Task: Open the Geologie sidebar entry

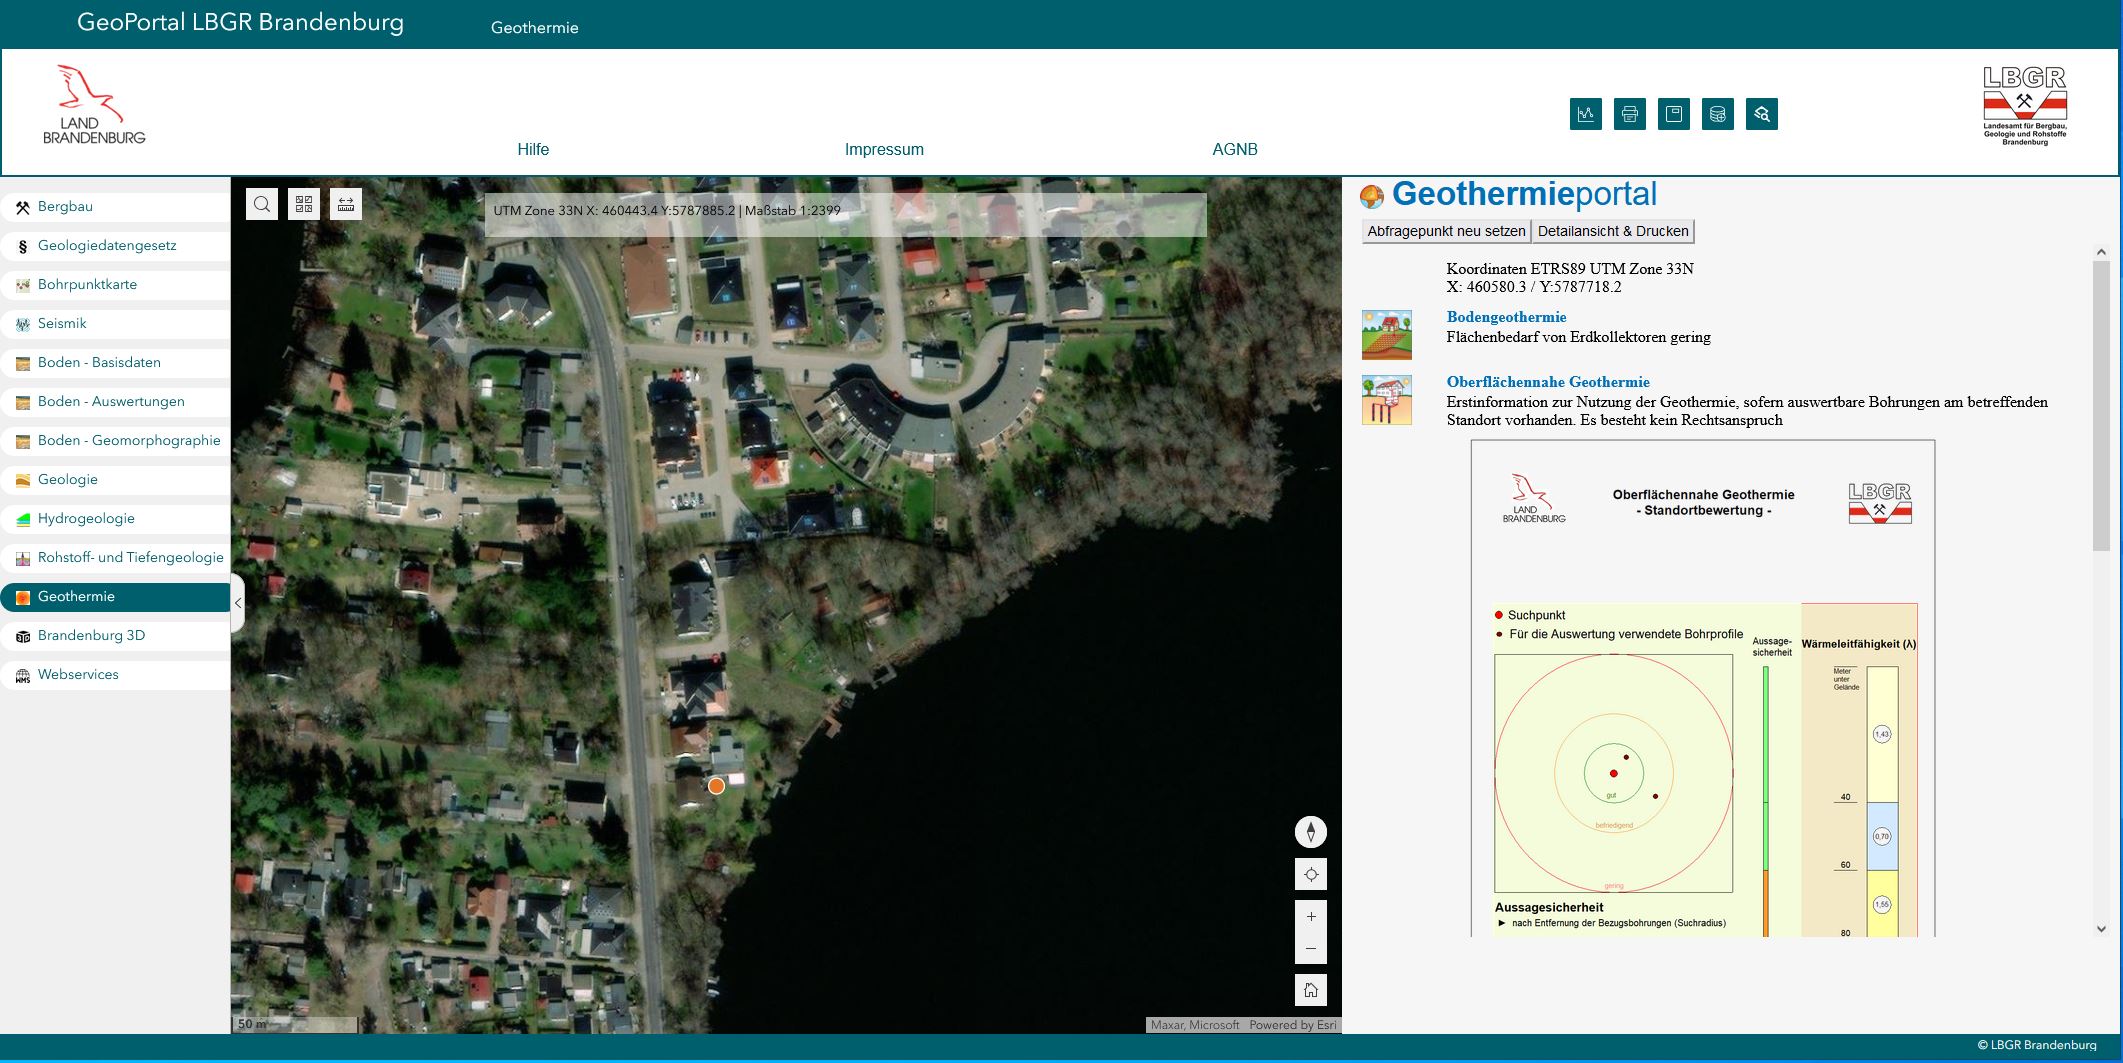Action: [x=116, y=480]
